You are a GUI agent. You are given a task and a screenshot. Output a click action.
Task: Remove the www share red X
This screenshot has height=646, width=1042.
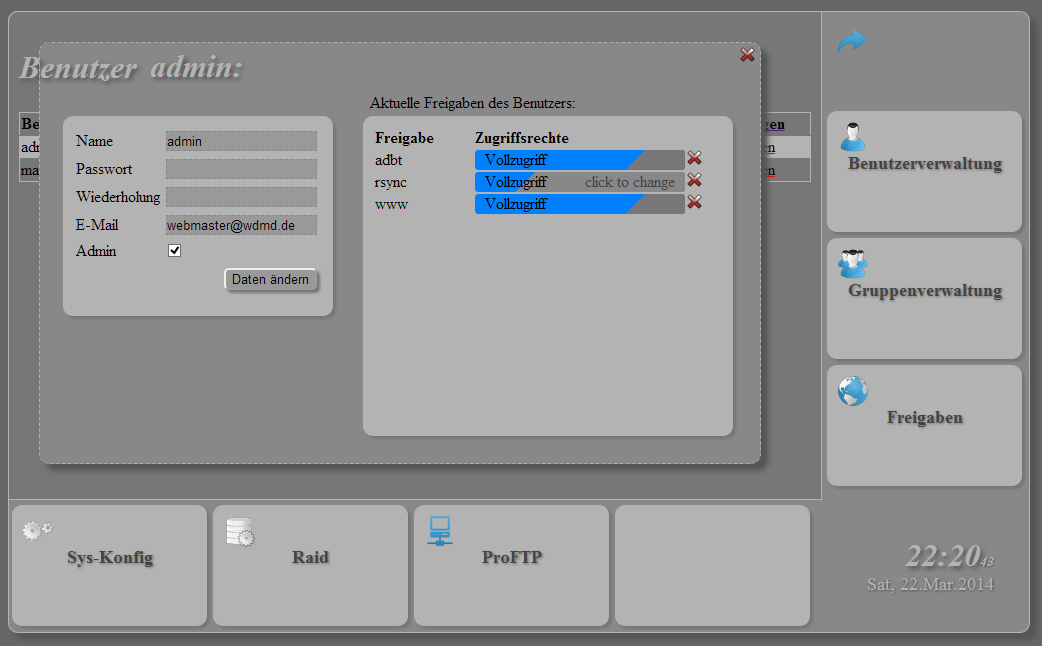(694, 202)
